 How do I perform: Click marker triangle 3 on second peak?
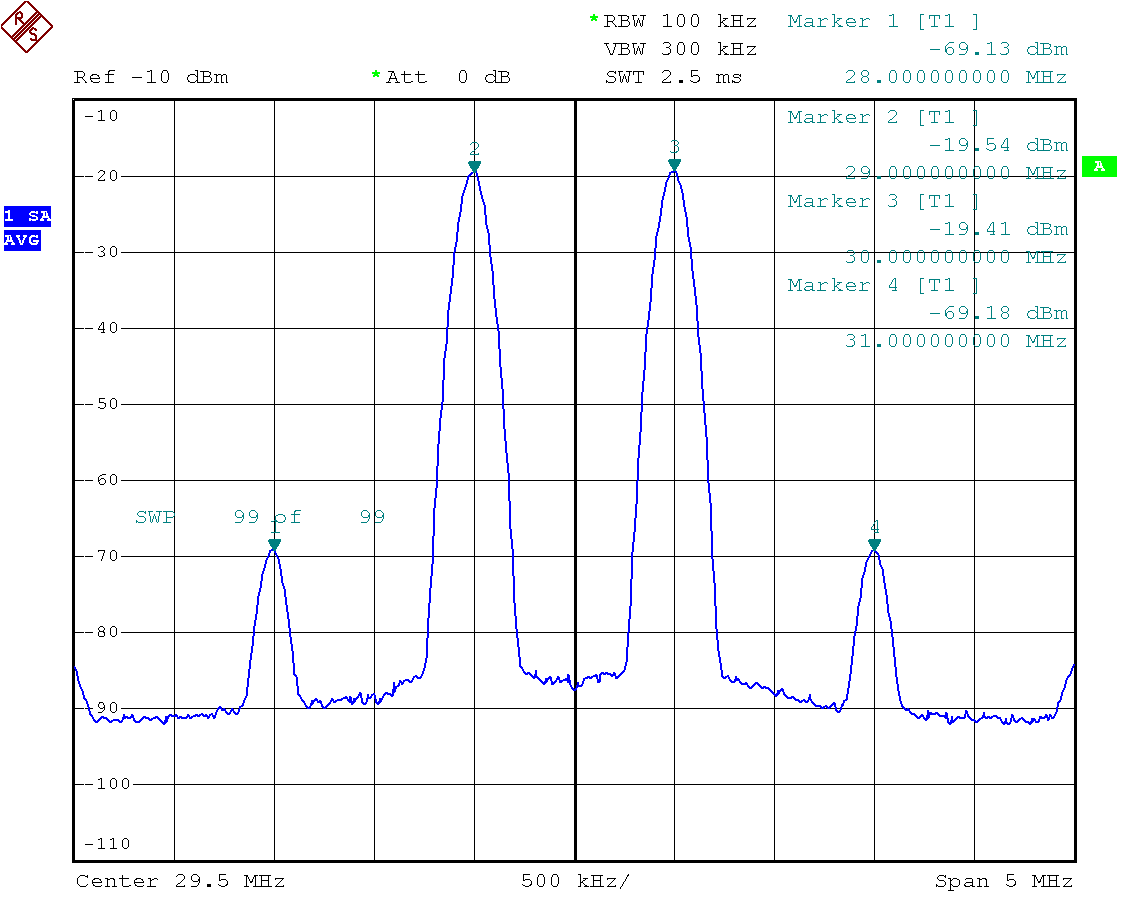pos(675,165)
